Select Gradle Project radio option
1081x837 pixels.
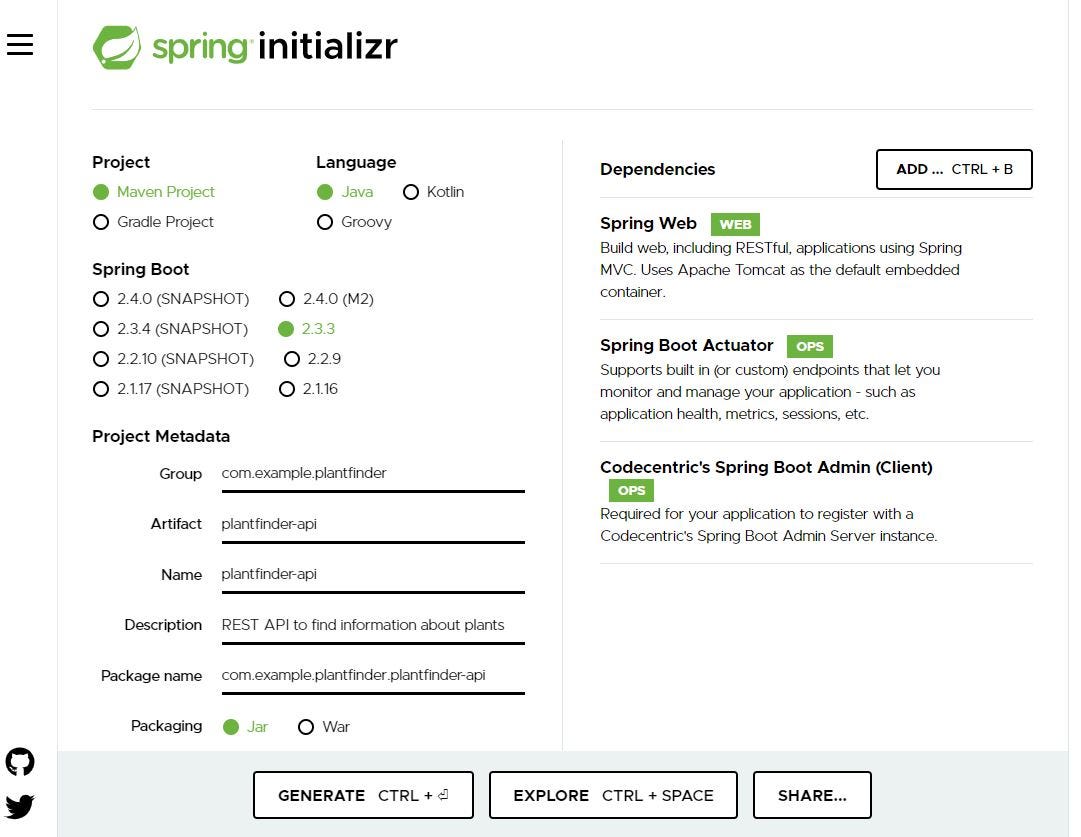point(153,222)
